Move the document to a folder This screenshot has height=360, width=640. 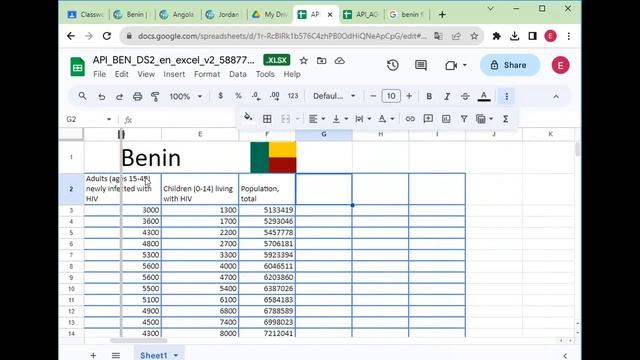click(322, 61)
